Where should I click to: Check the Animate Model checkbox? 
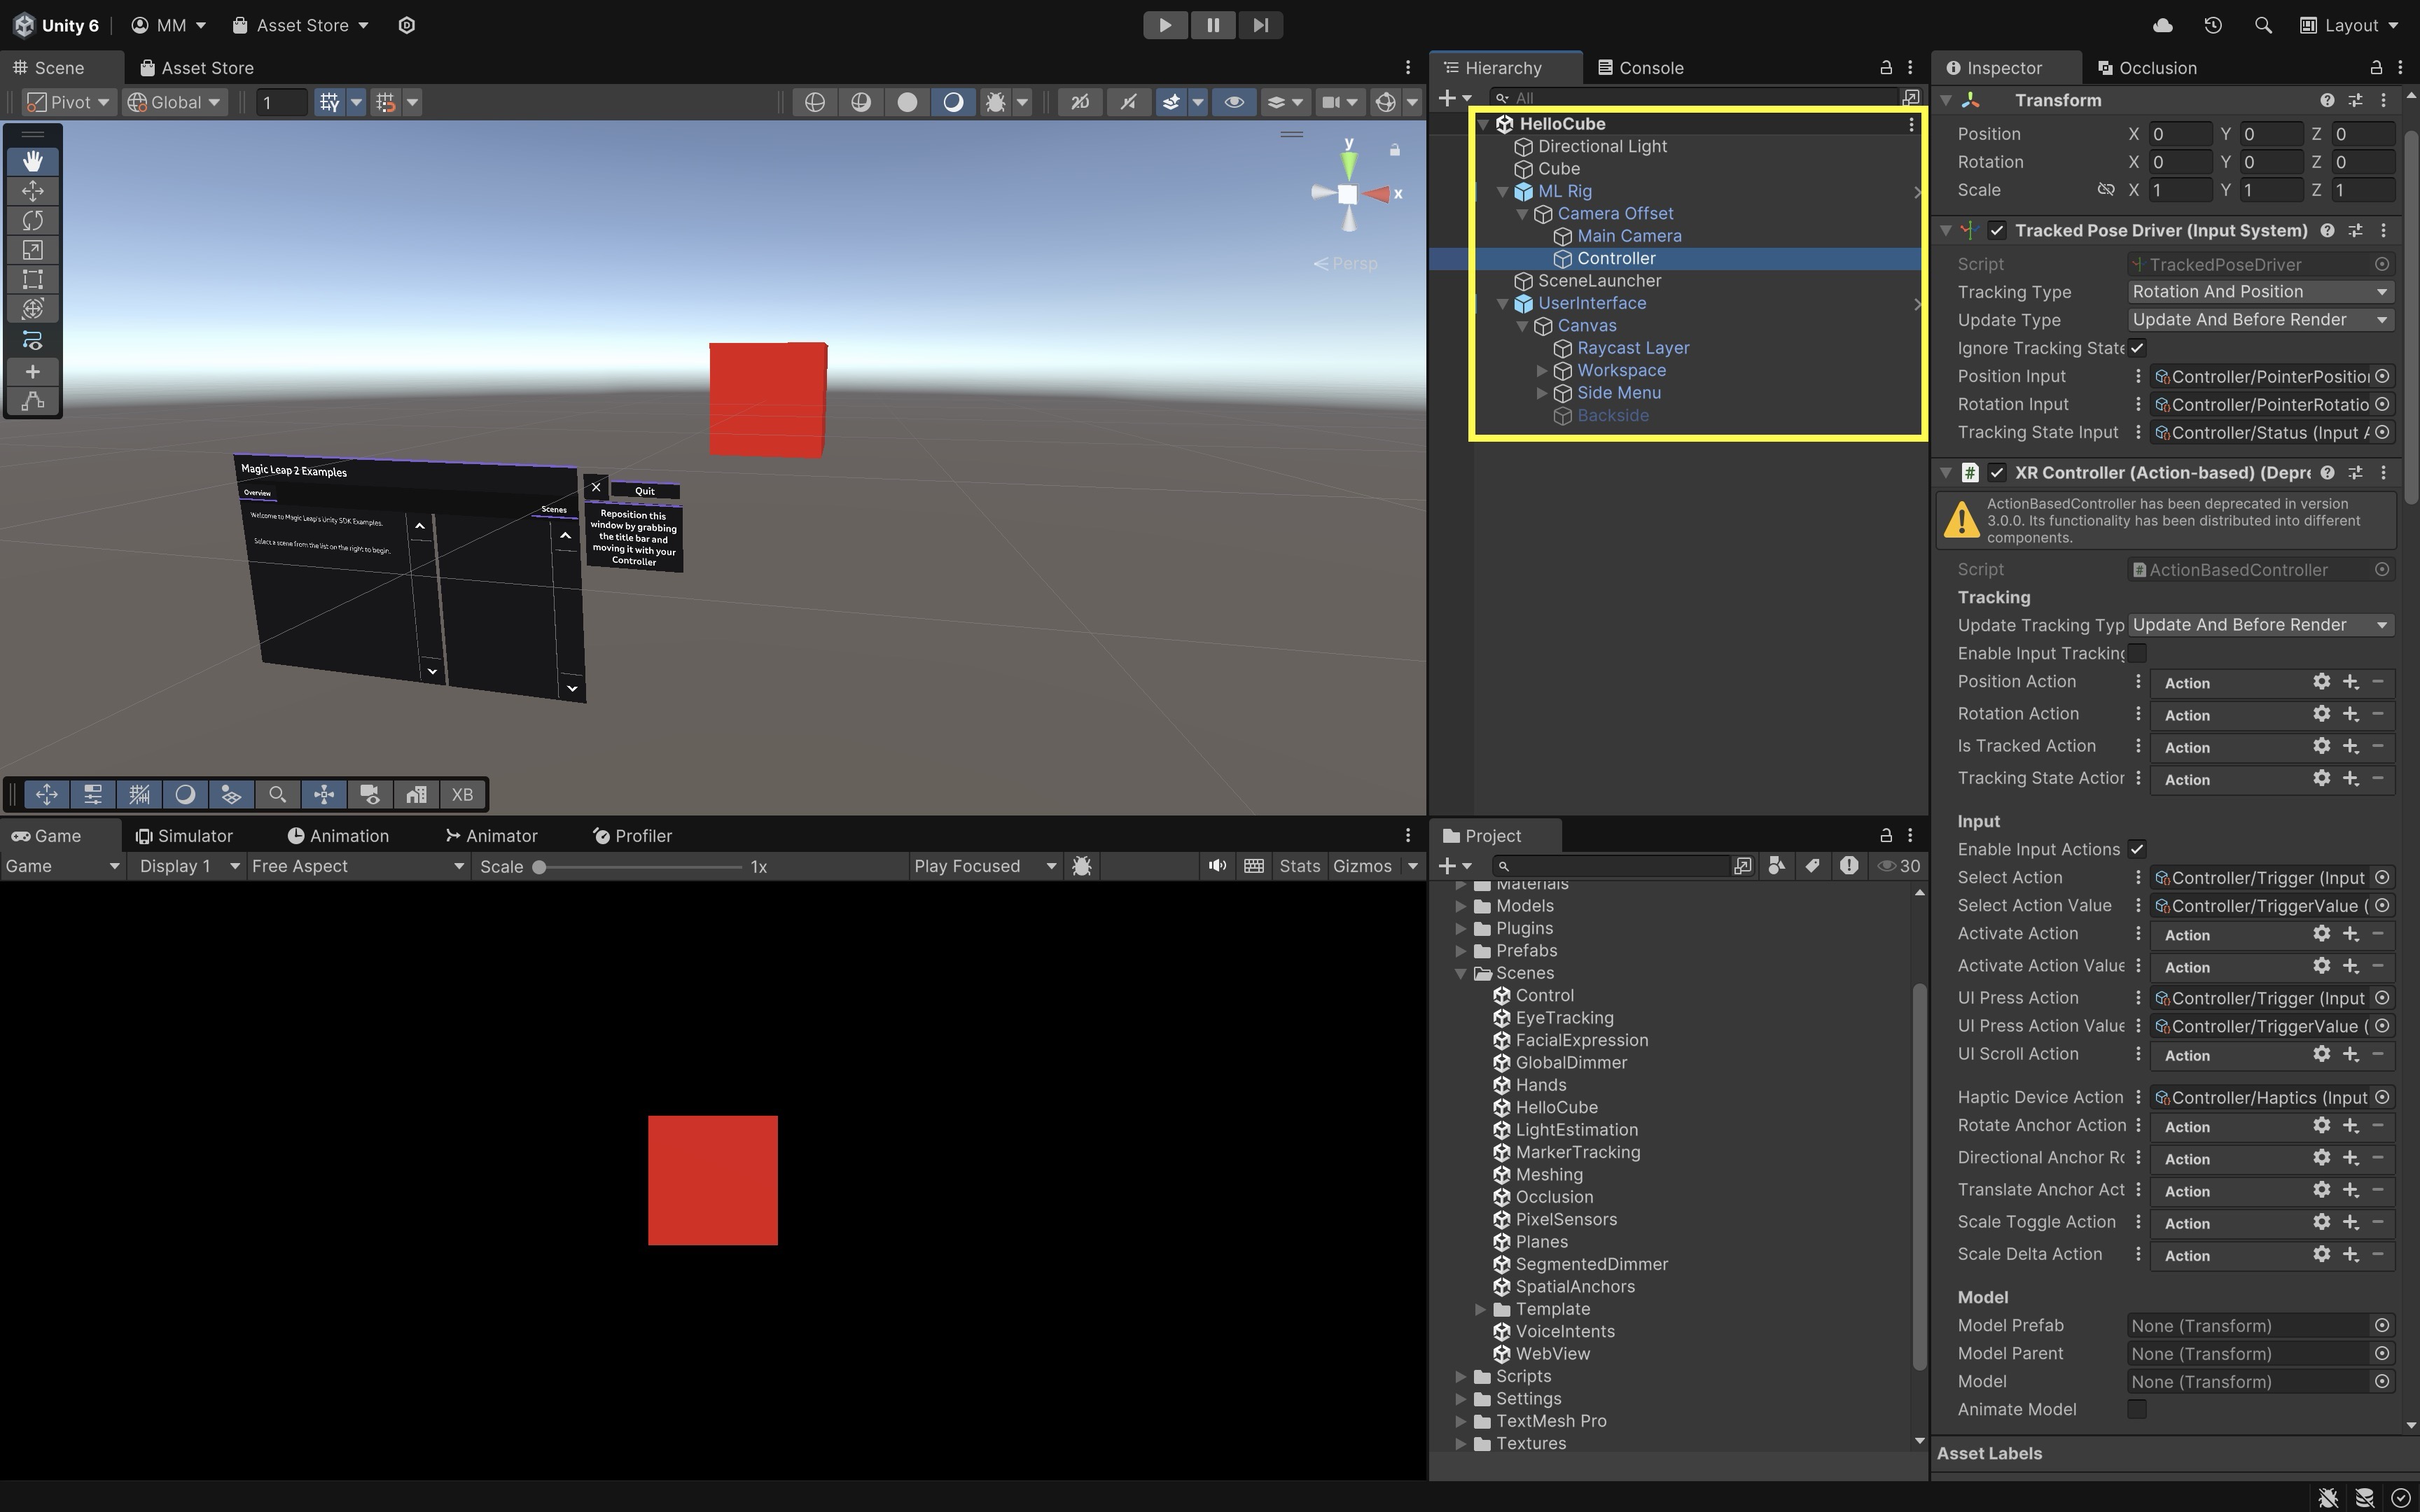tap(2137, 1409)
